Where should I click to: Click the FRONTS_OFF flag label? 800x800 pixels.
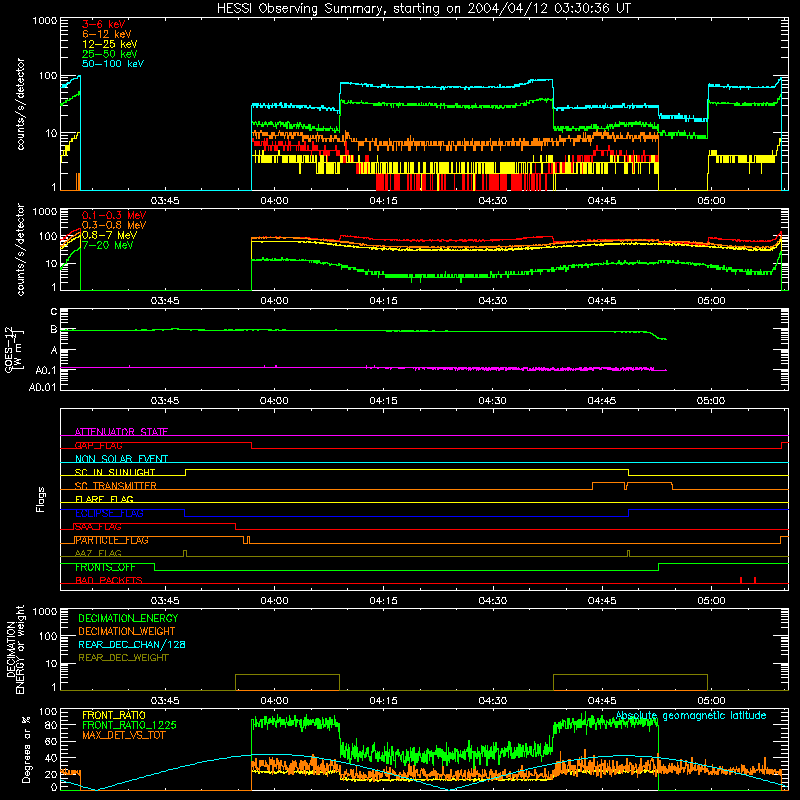coord(105,567)
